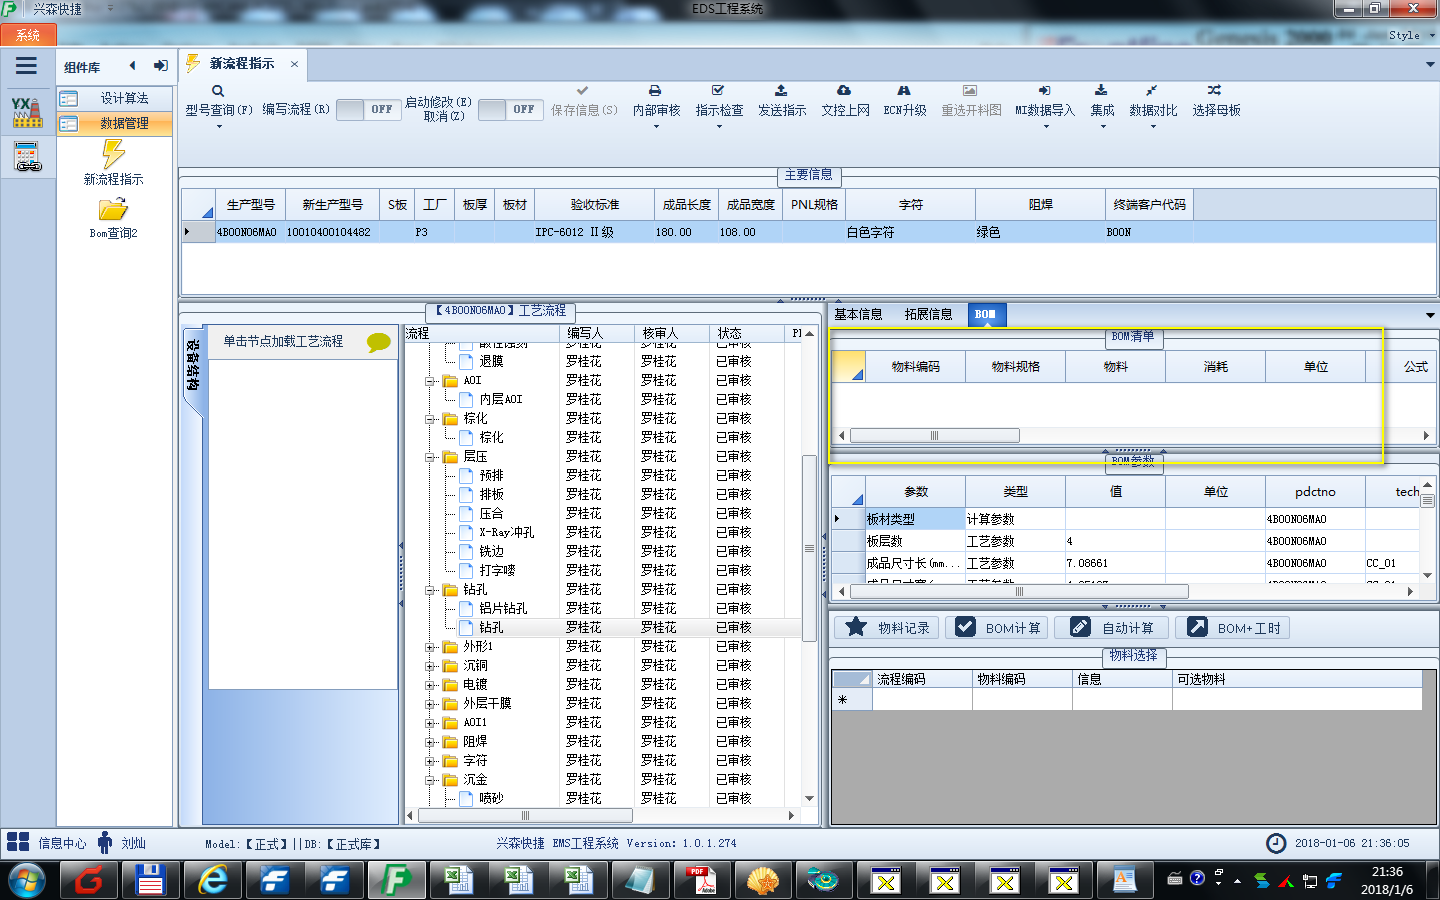This screenshot has height=900, width=1440.
Task: Click the 板材类型 parameter cell
Action: (x=914, y=519)
